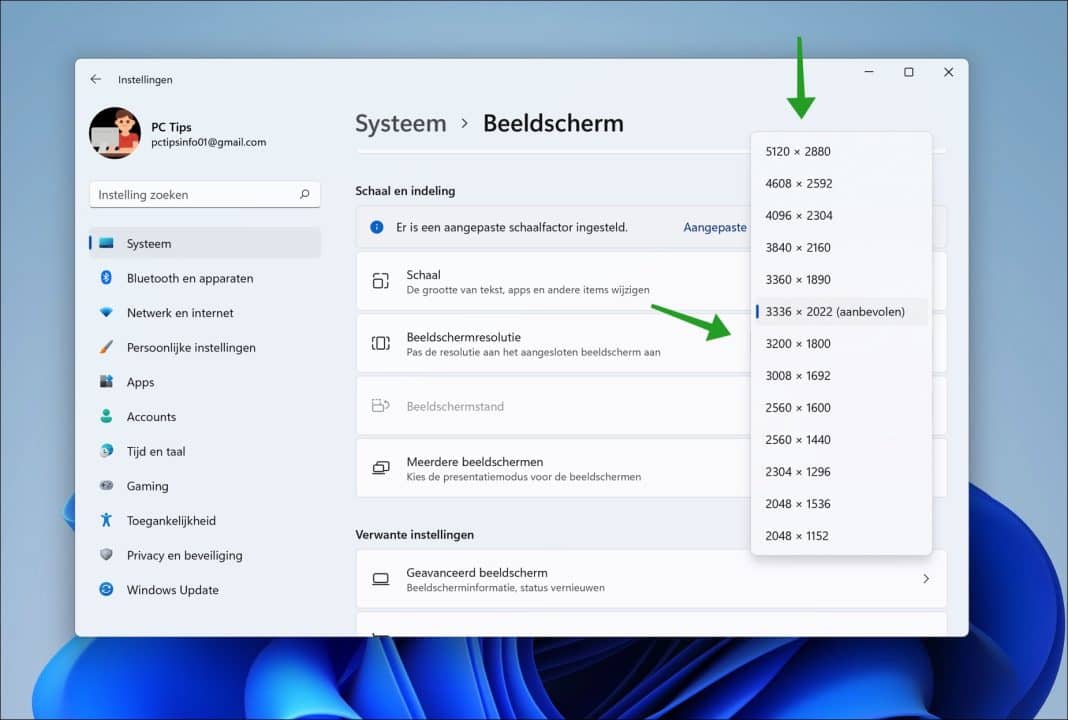Select resolution 3840 × 2160
The image size is (1068, 720).
[x=841, y=247]
